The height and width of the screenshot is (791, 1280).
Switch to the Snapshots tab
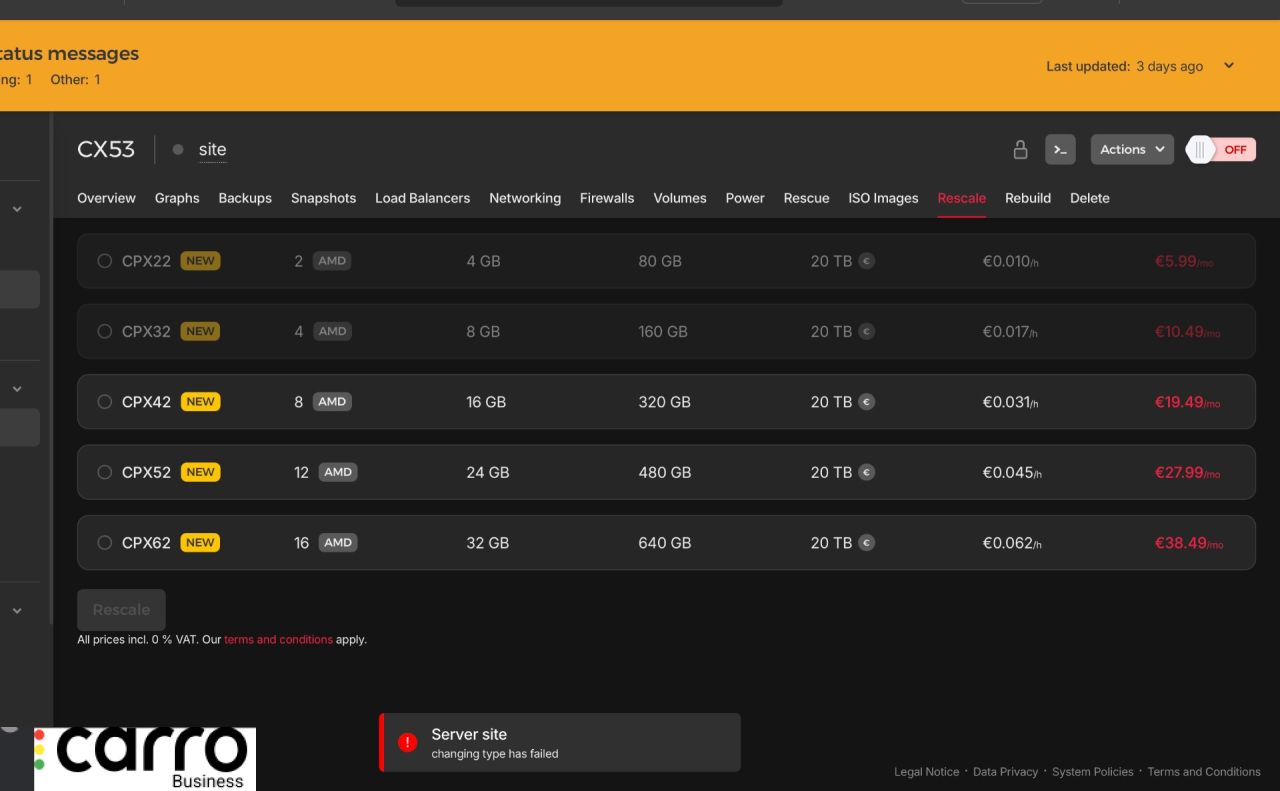(x=323, y=198)
